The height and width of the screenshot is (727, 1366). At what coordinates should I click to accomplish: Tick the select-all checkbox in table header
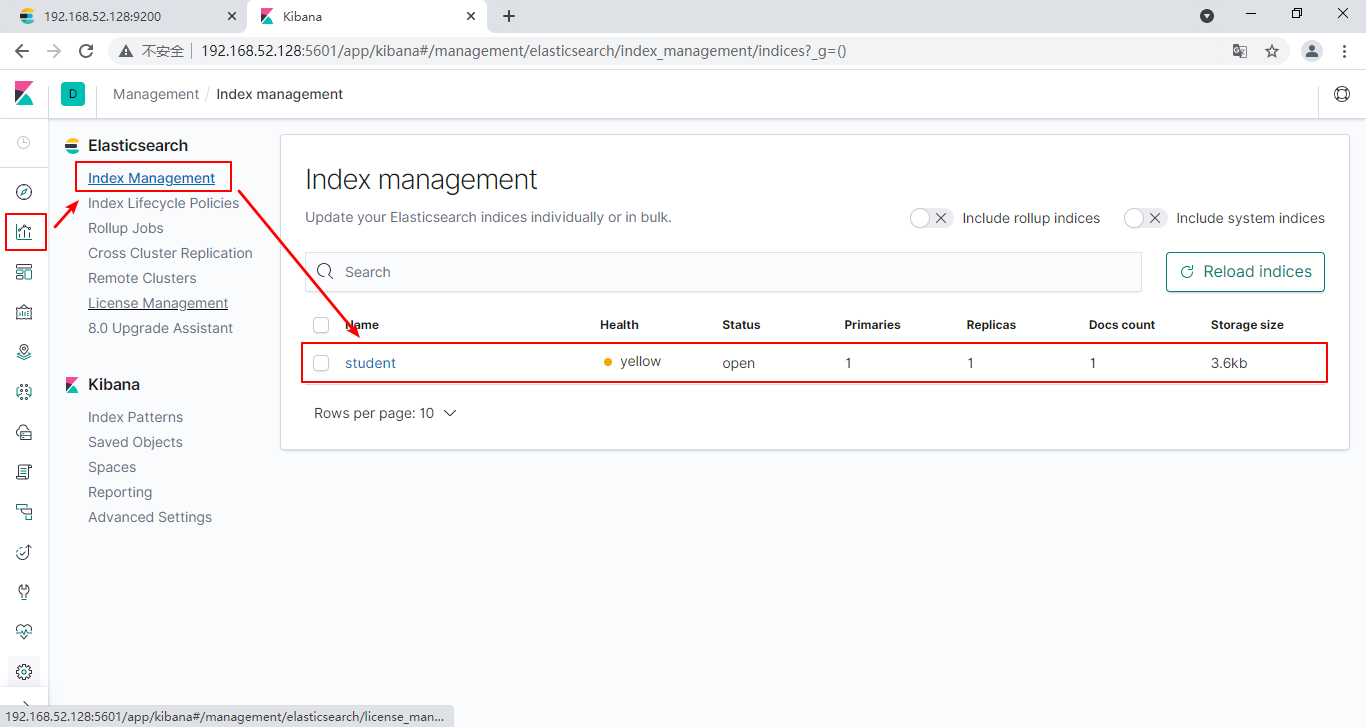point(321,325)
